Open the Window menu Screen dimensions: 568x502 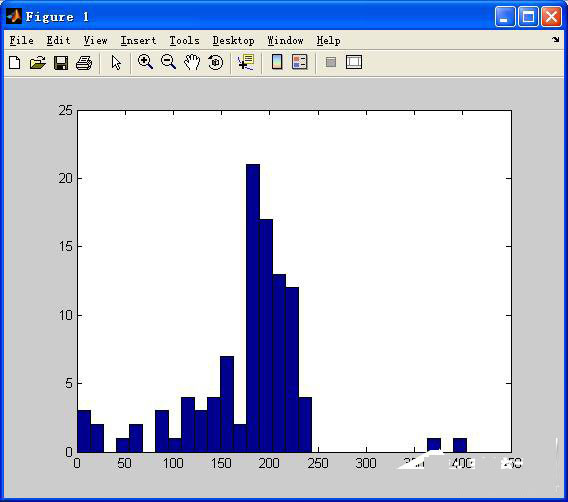285,41
